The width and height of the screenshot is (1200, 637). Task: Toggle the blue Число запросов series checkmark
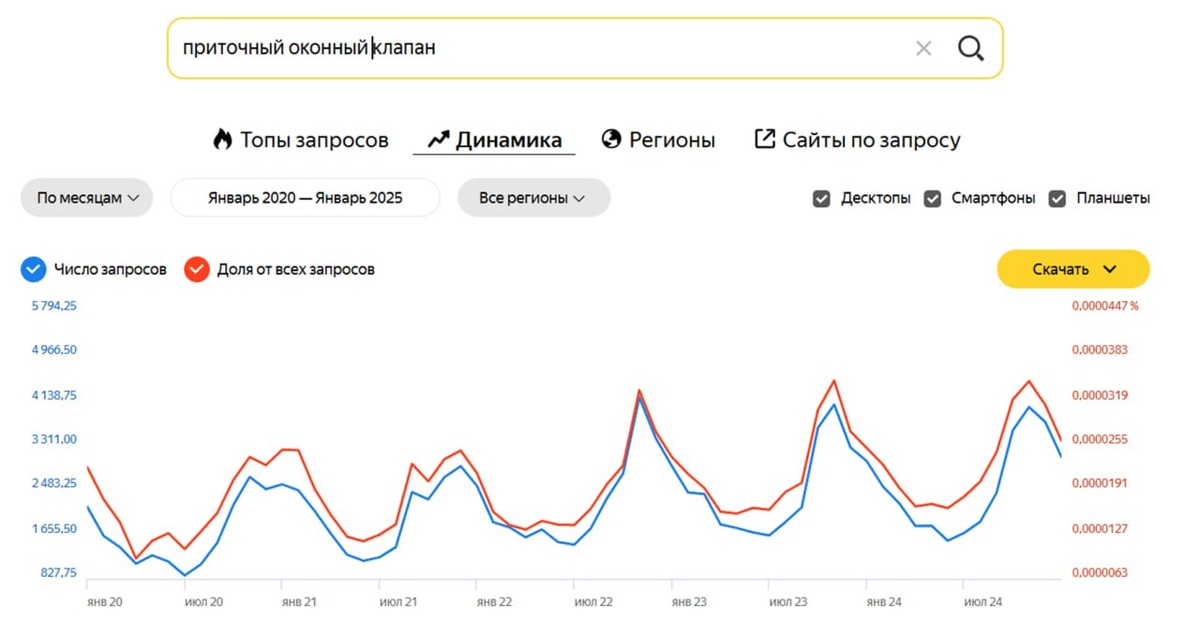[34, 269]
